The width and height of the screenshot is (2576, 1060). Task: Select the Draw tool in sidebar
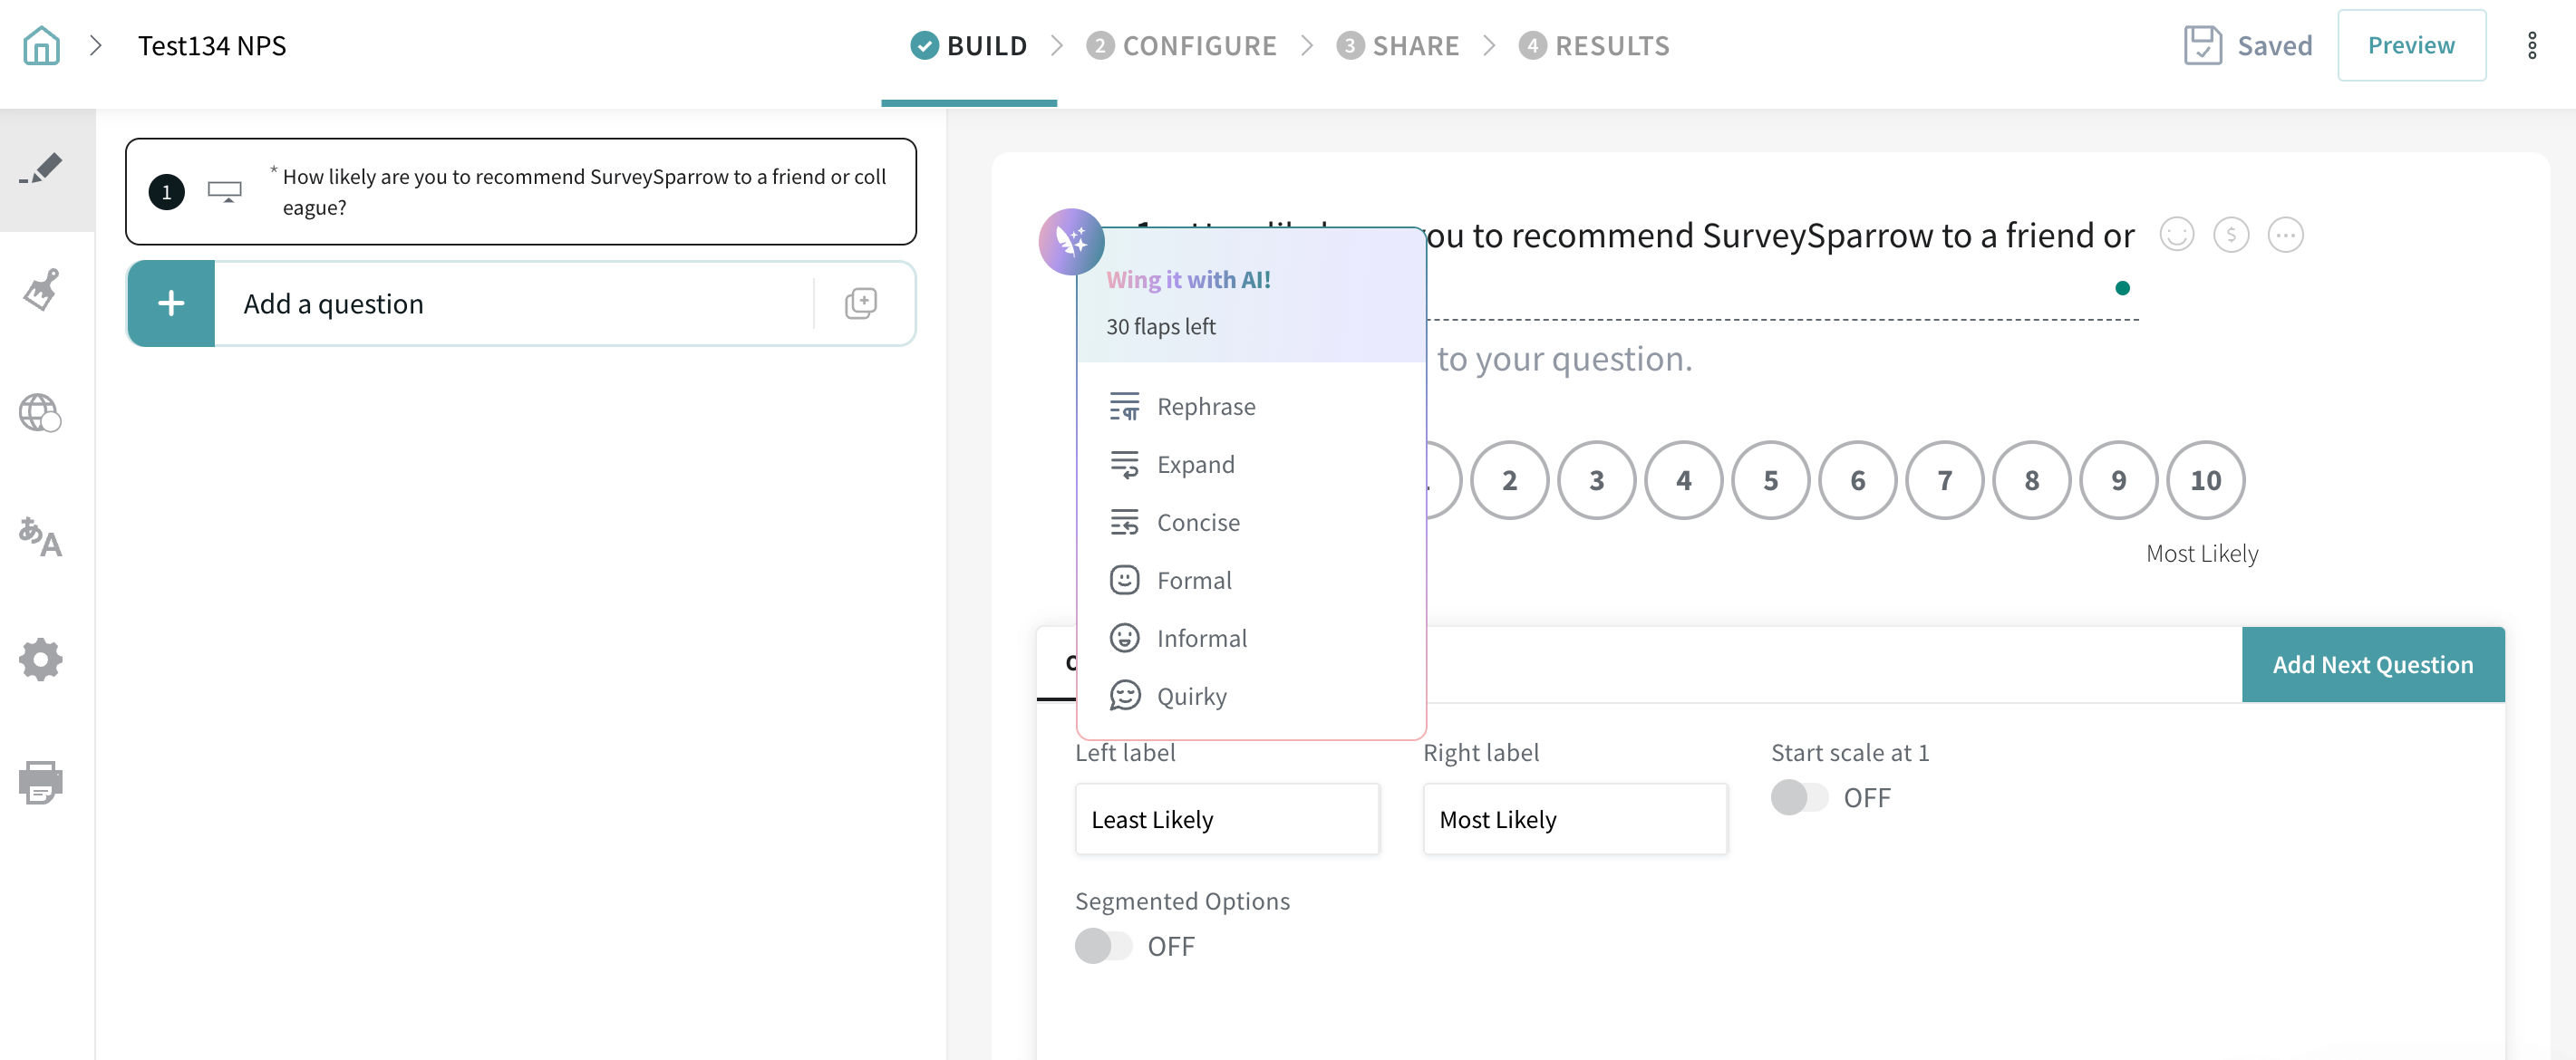click(x=46, y=164)
